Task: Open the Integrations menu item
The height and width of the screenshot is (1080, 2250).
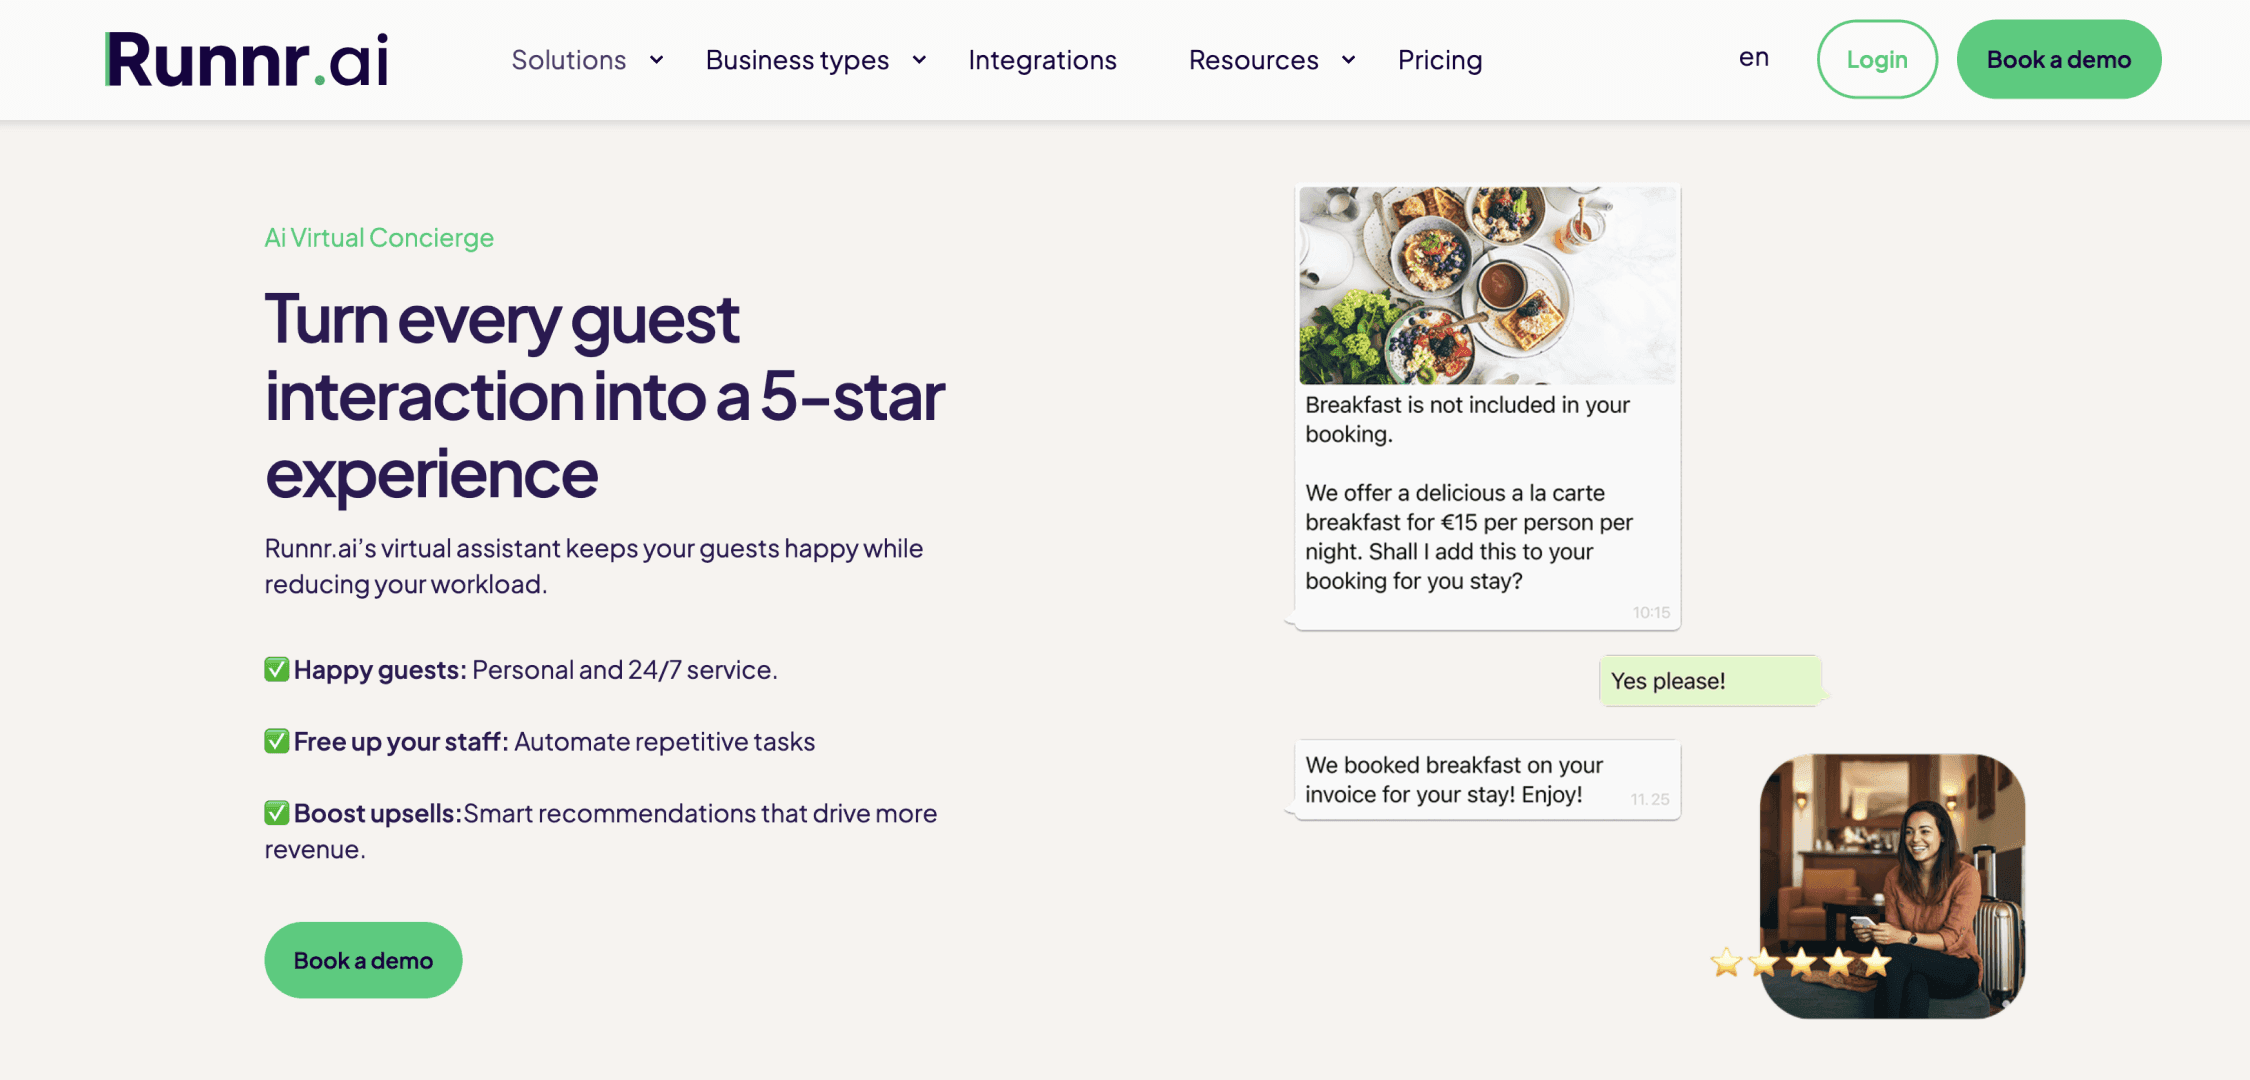Action: [x=1042, y=60]
